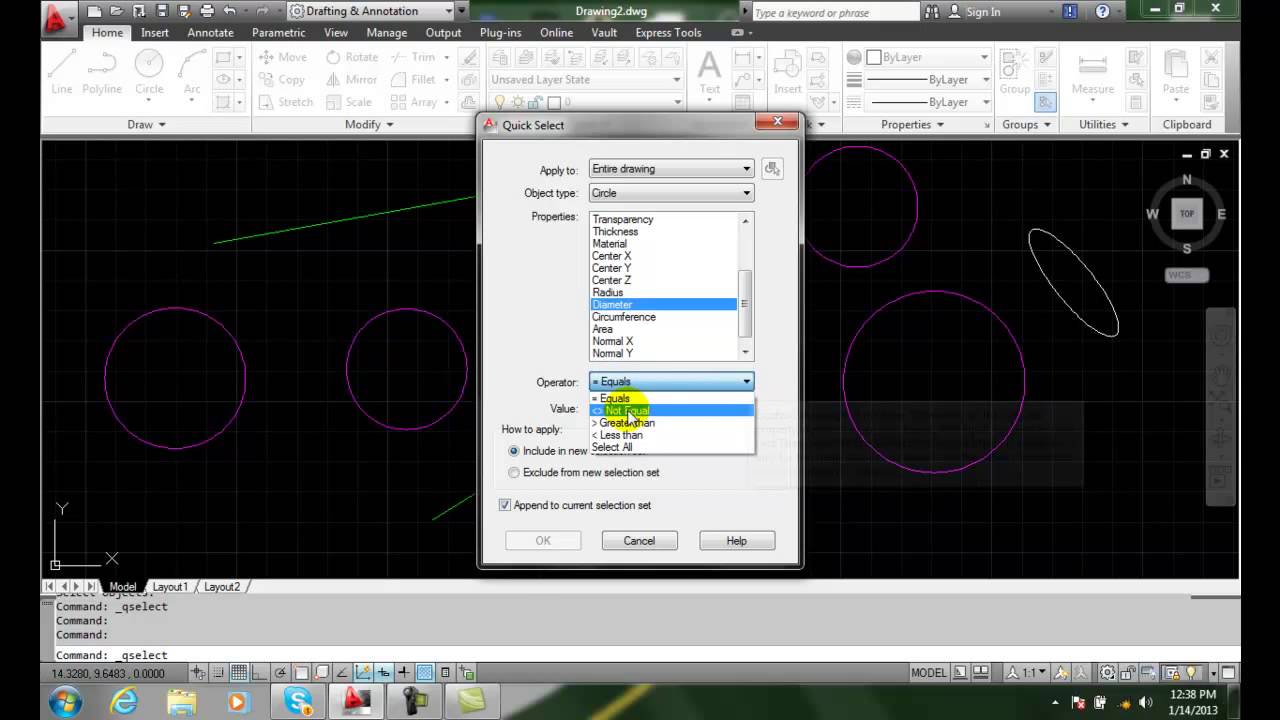Expand the Modify panel flyout
The image size is (1280, 720).
click(369, 125)
